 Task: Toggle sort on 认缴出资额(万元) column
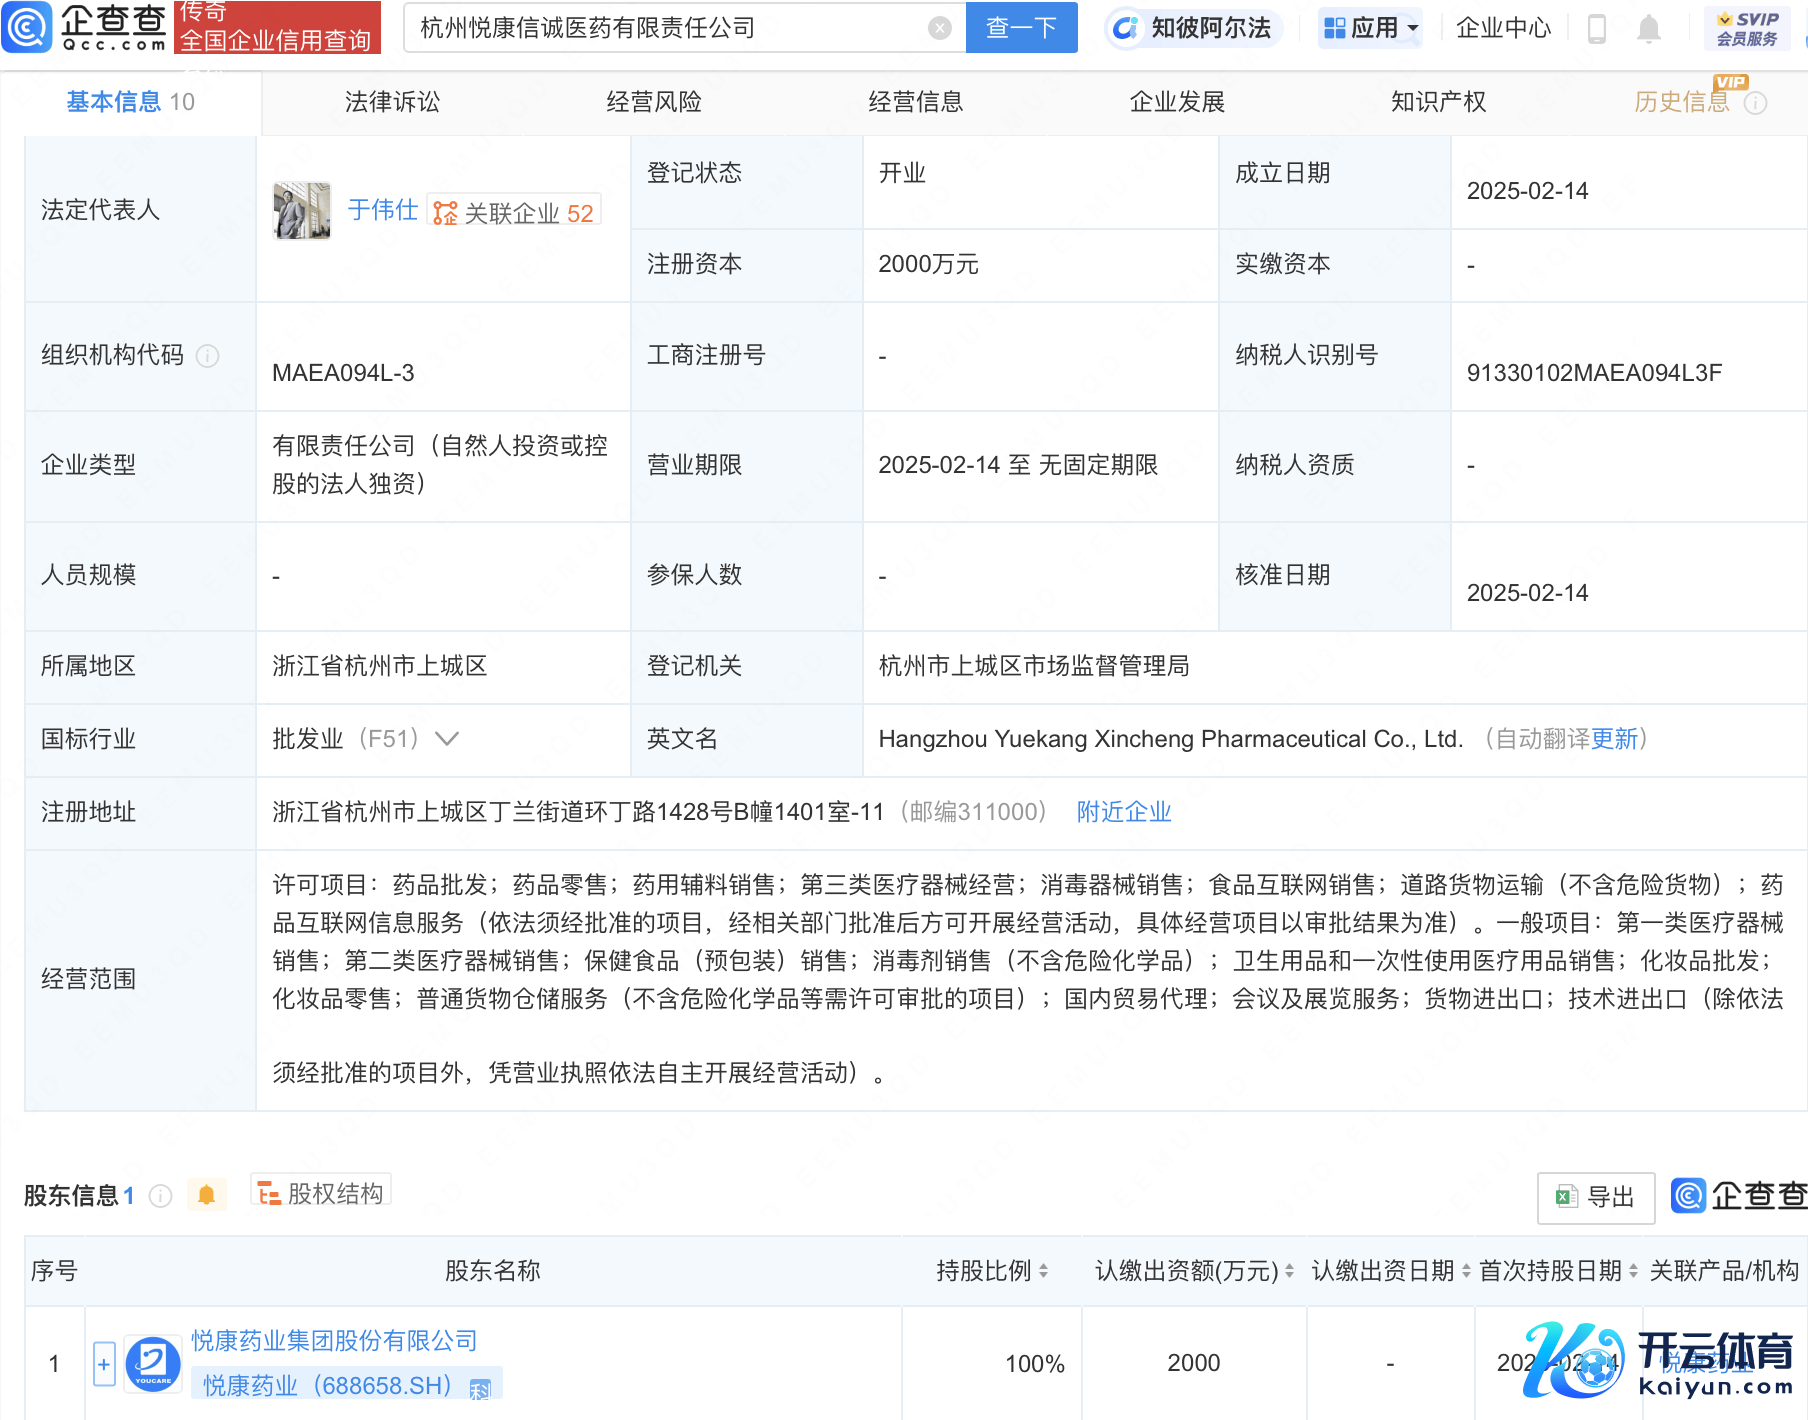click(1289, 1271)
